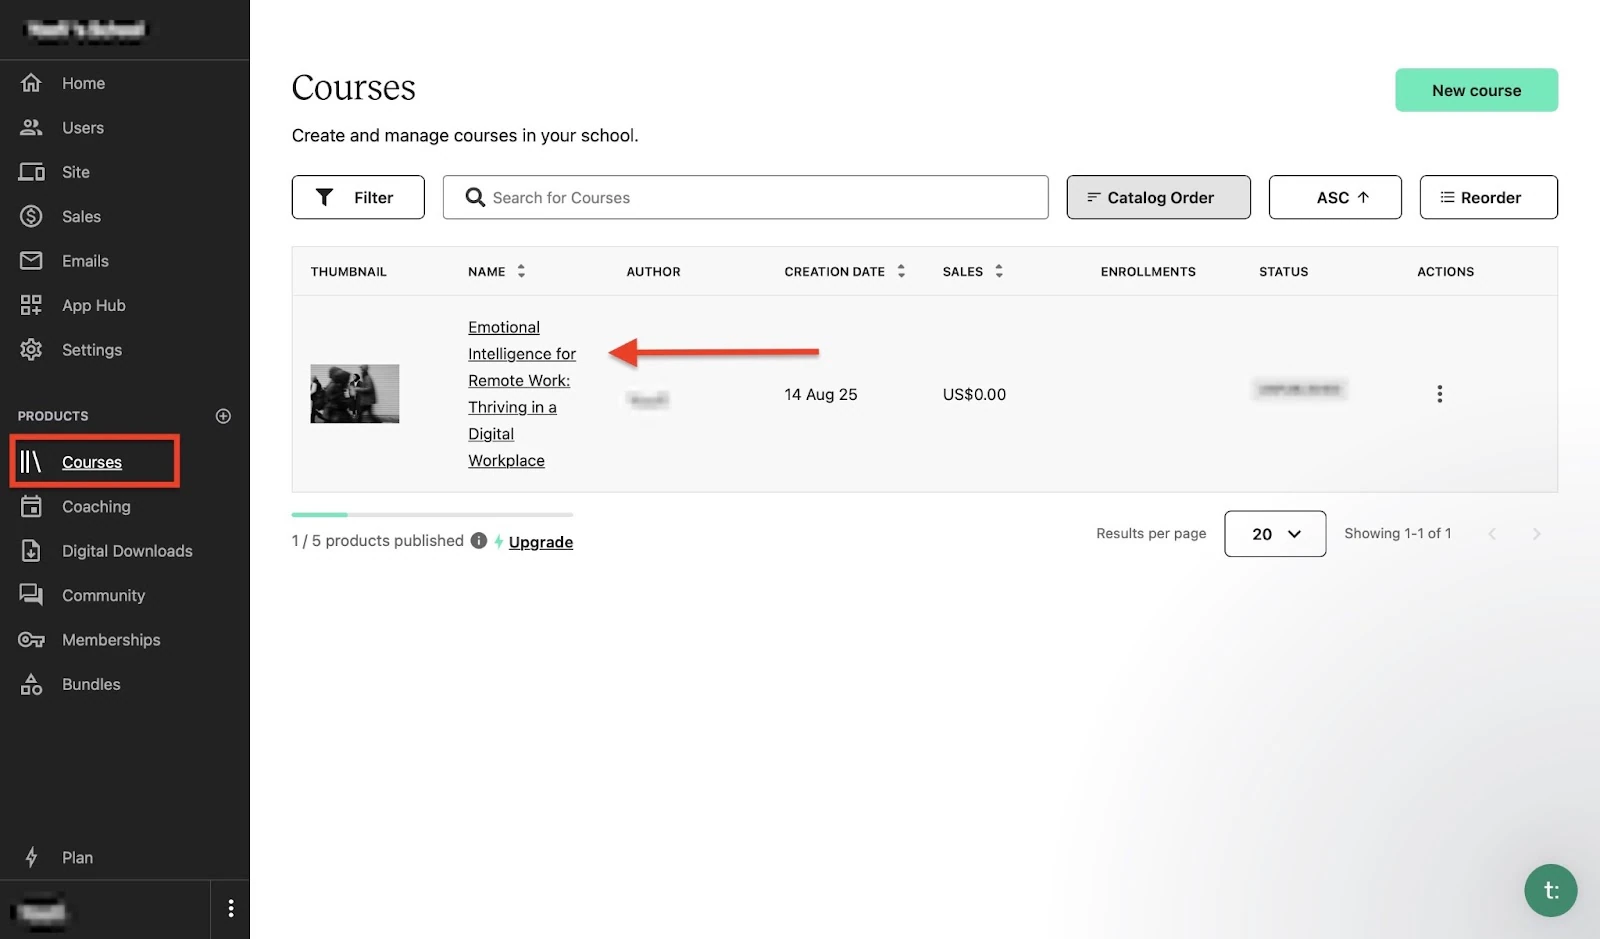Click the Coaching calendar icon
The height and width of the screenshot is (939, 1600).
(x=31, y=506)
